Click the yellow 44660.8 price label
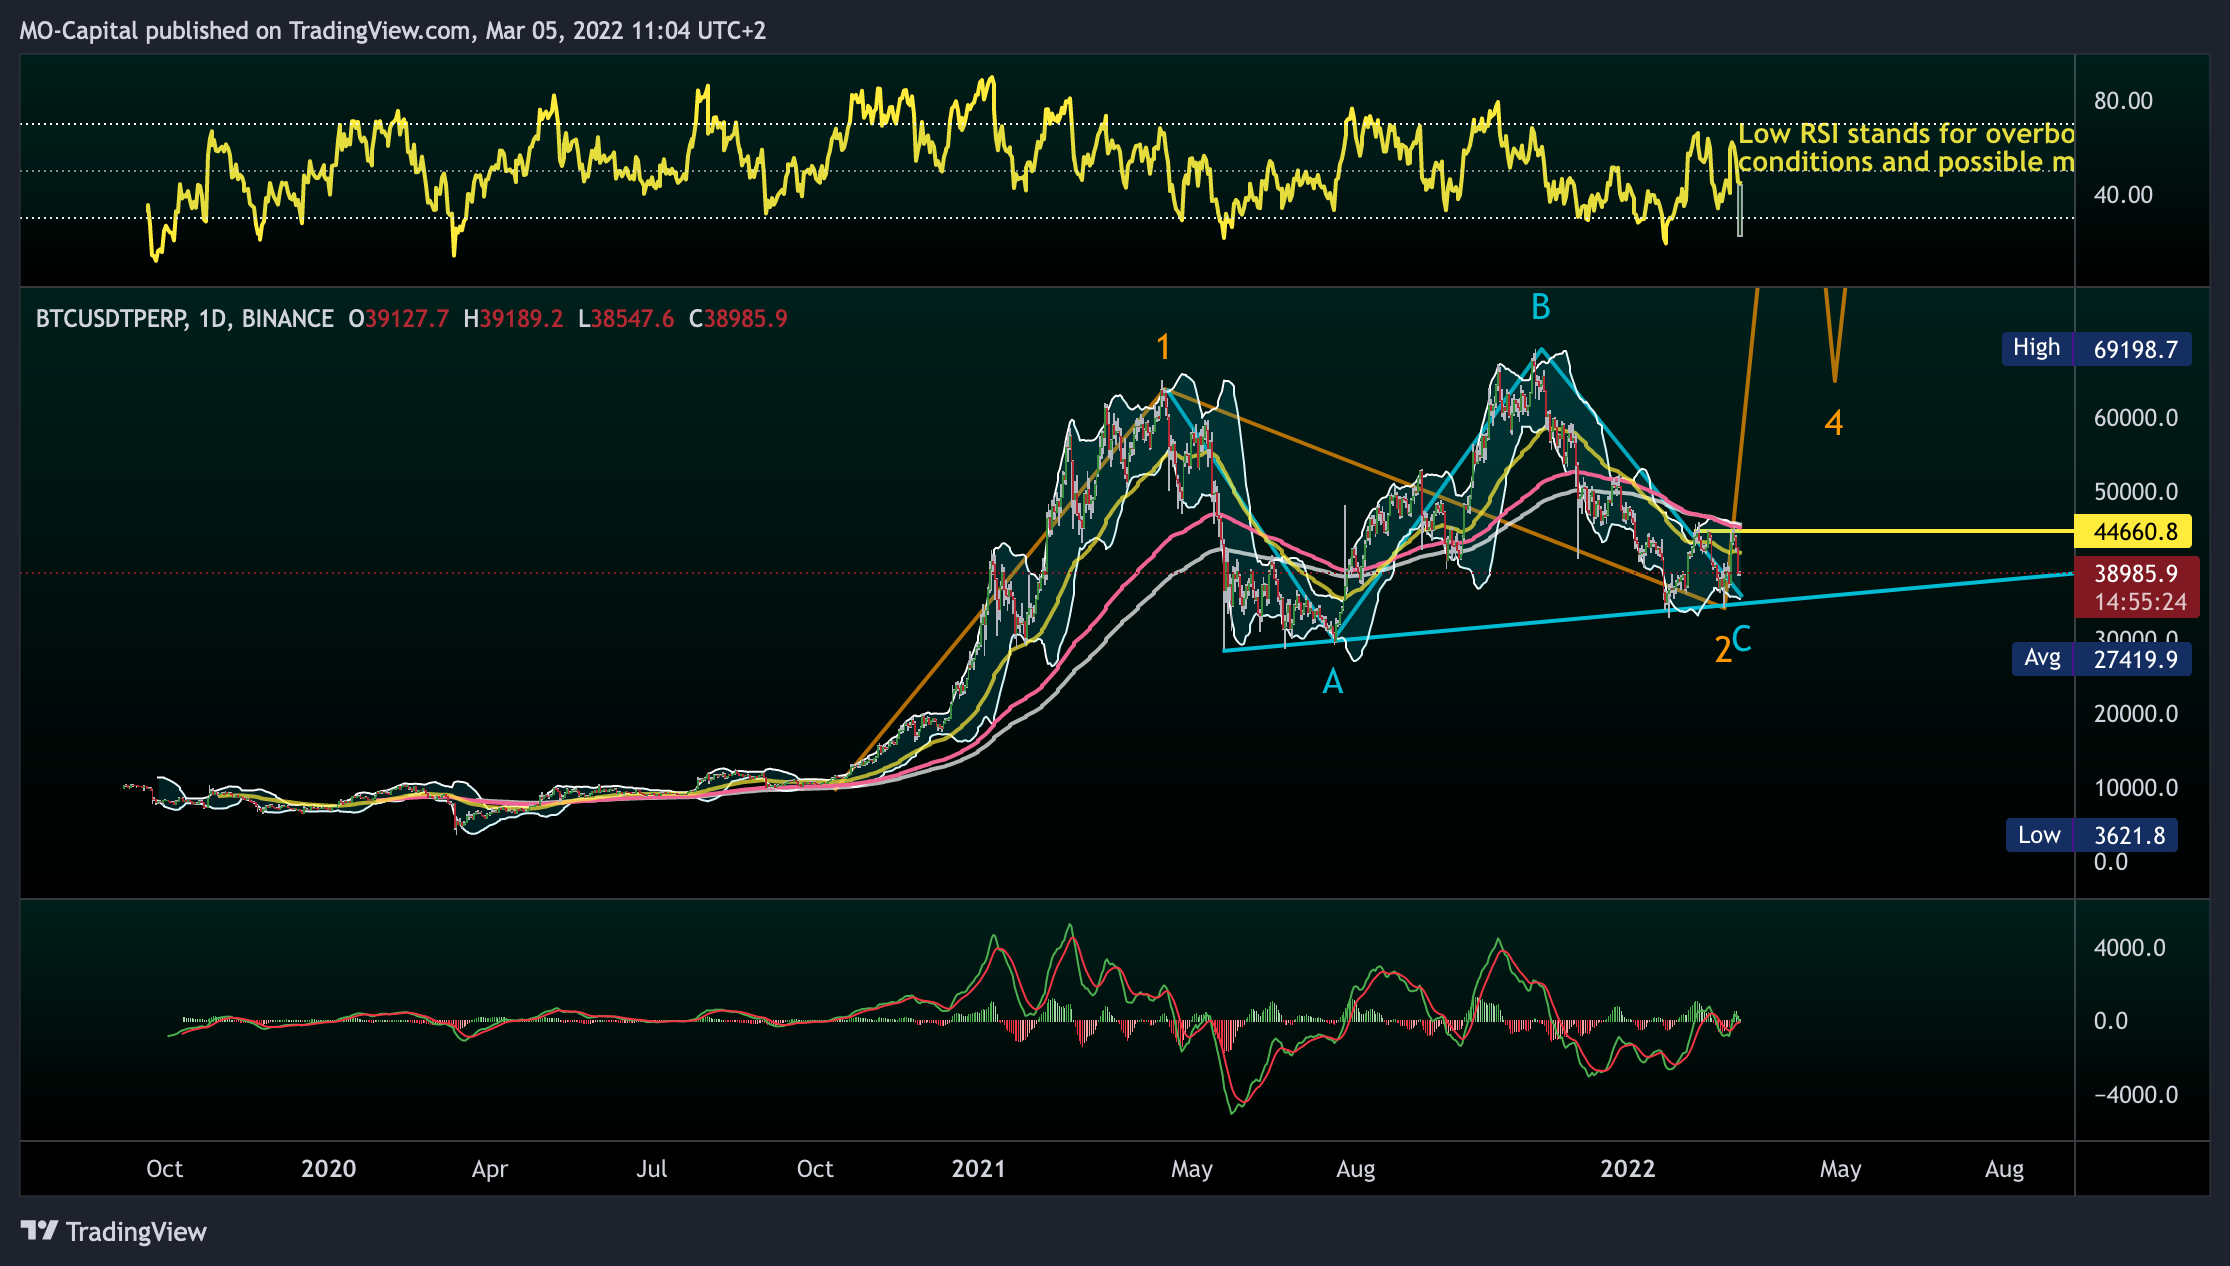The image size is (2230, 1266). coord(2133,531)
